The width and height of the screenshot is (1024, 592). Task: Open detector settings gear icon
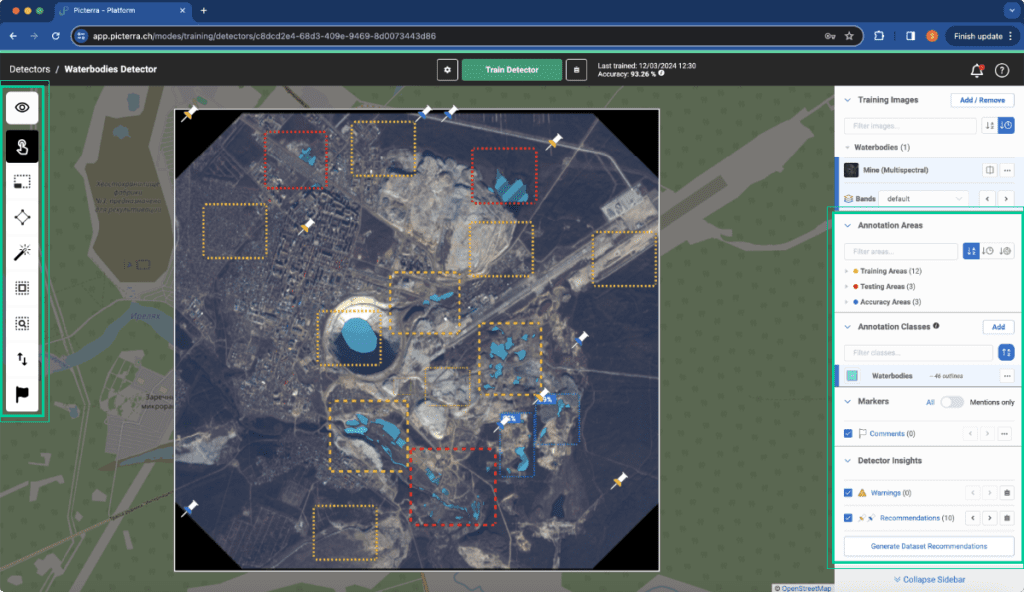(447, 70)
